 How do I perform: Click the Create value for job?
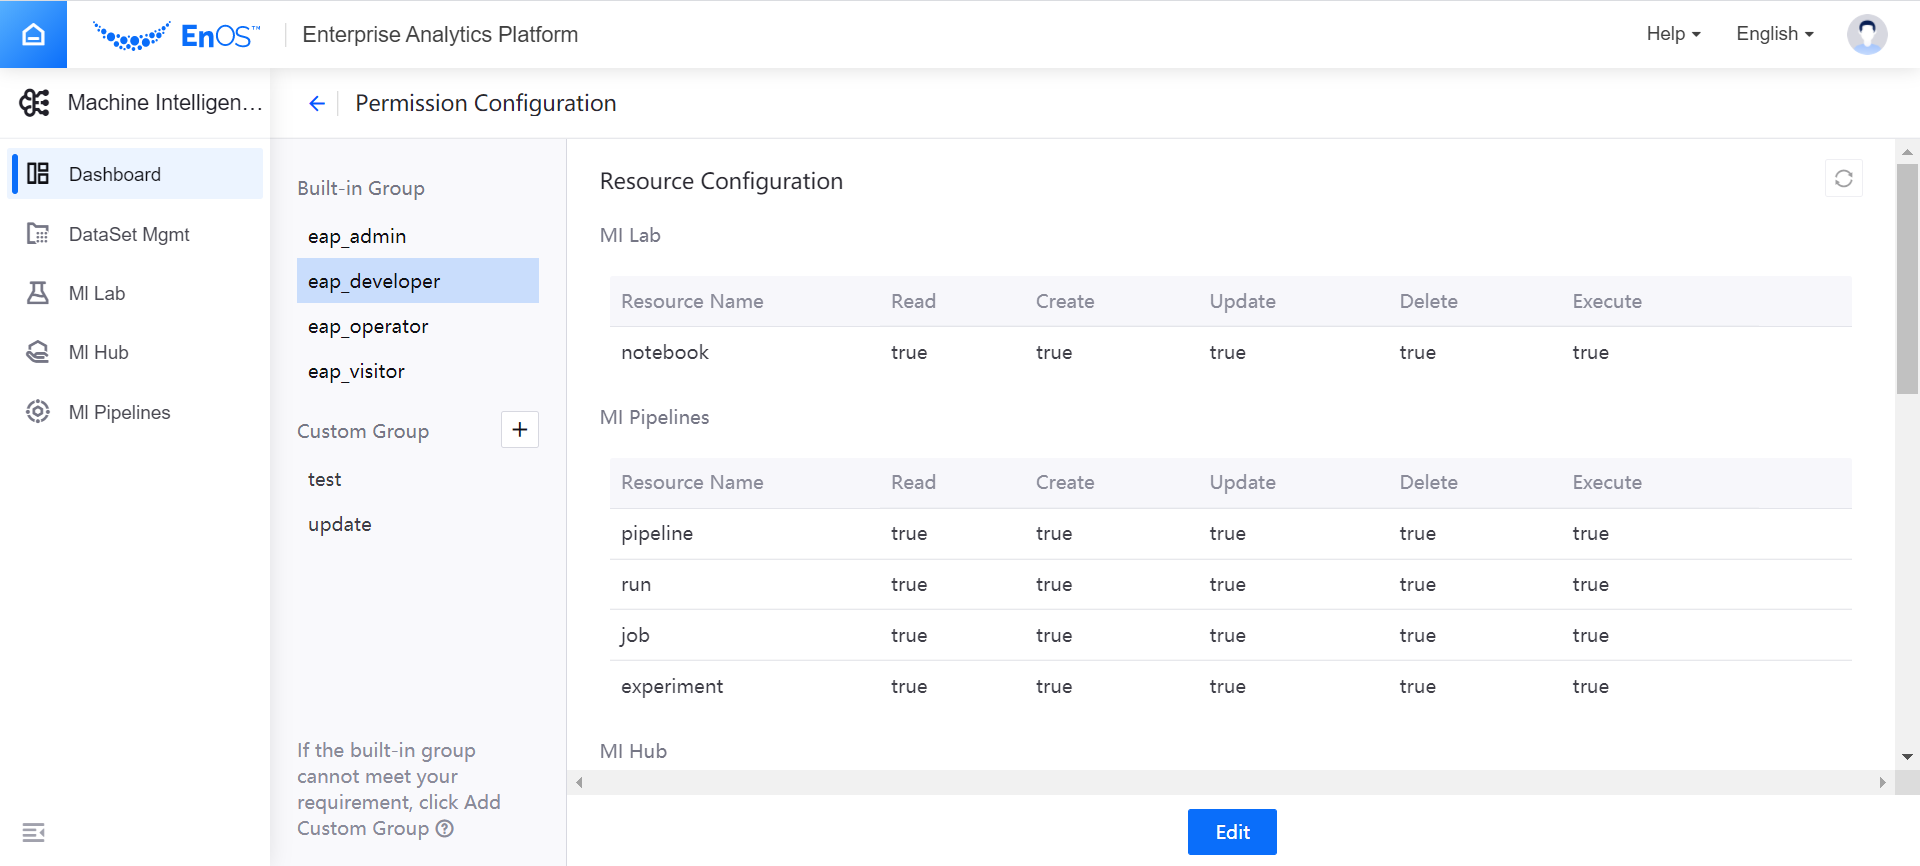(x=1054, y=635)
